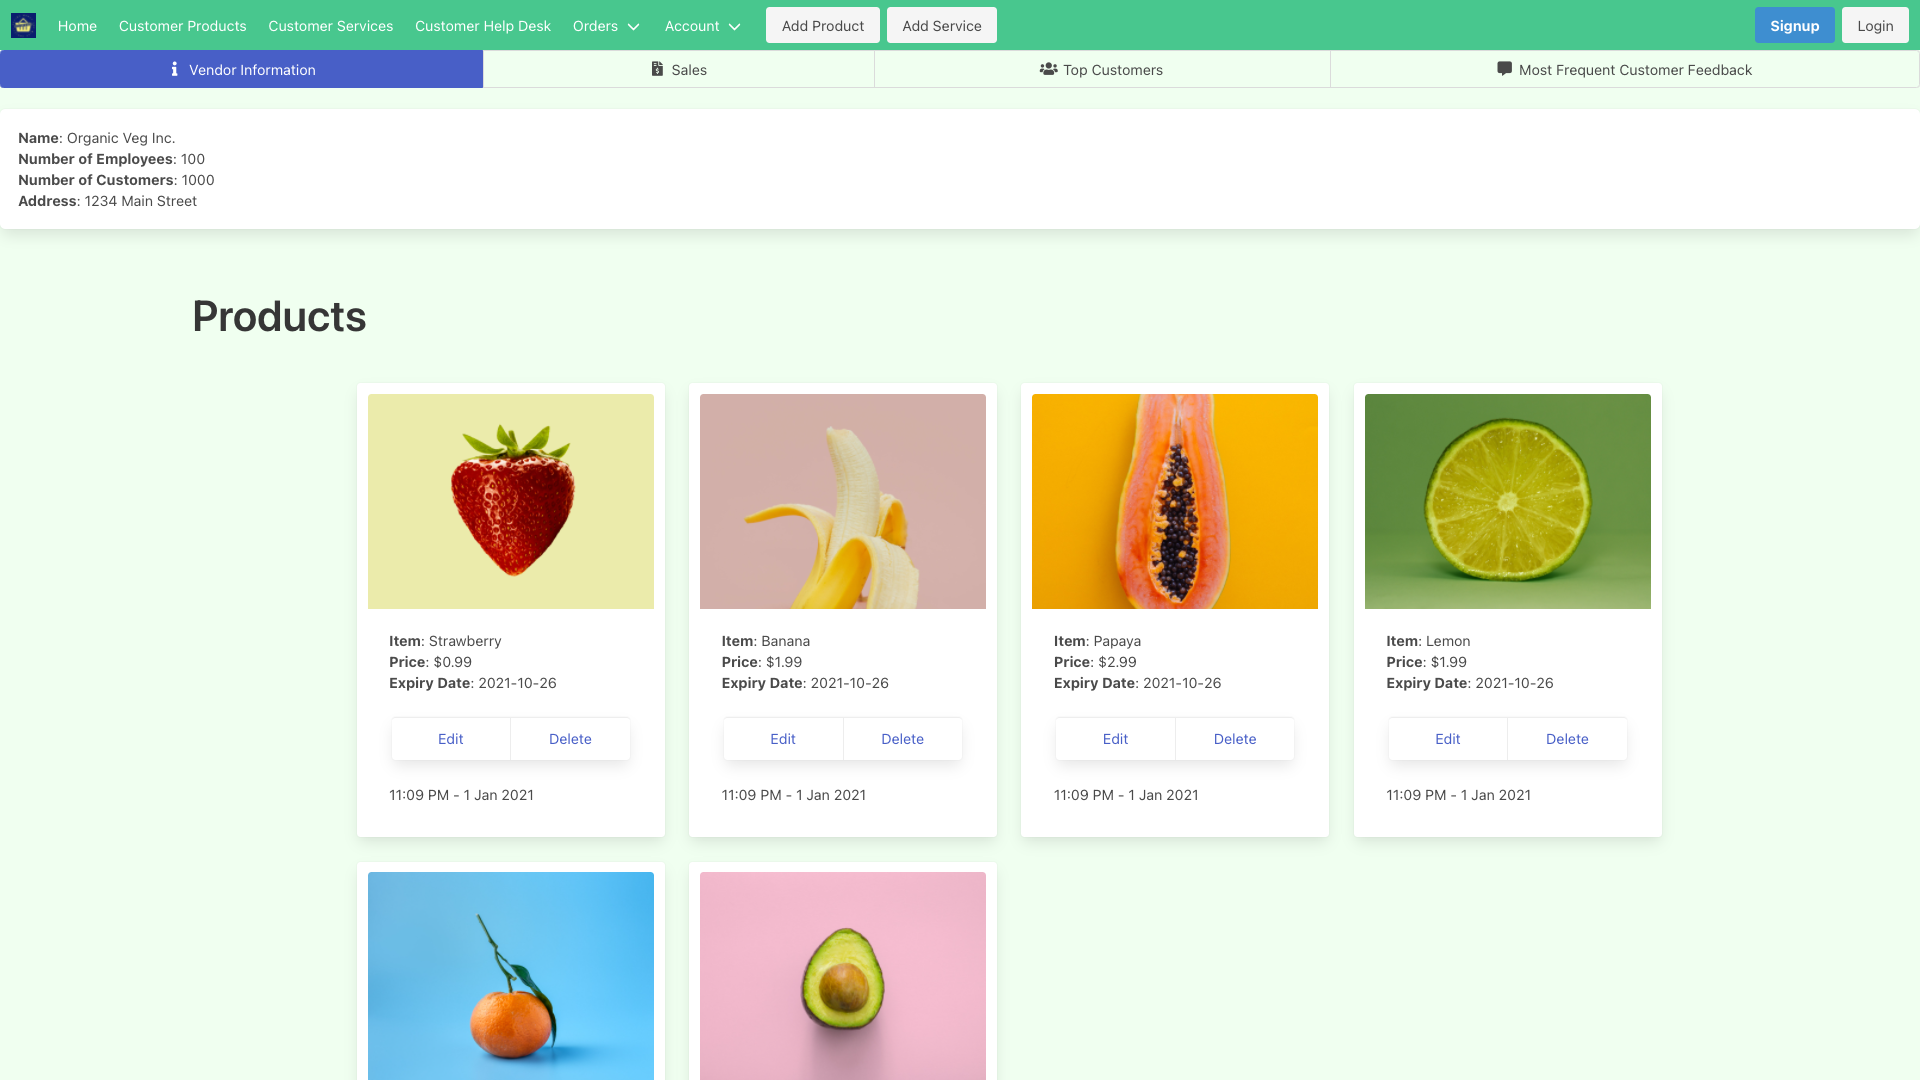Open Customer Services page
This screenshot has width=1920, height=1080.
330,26
